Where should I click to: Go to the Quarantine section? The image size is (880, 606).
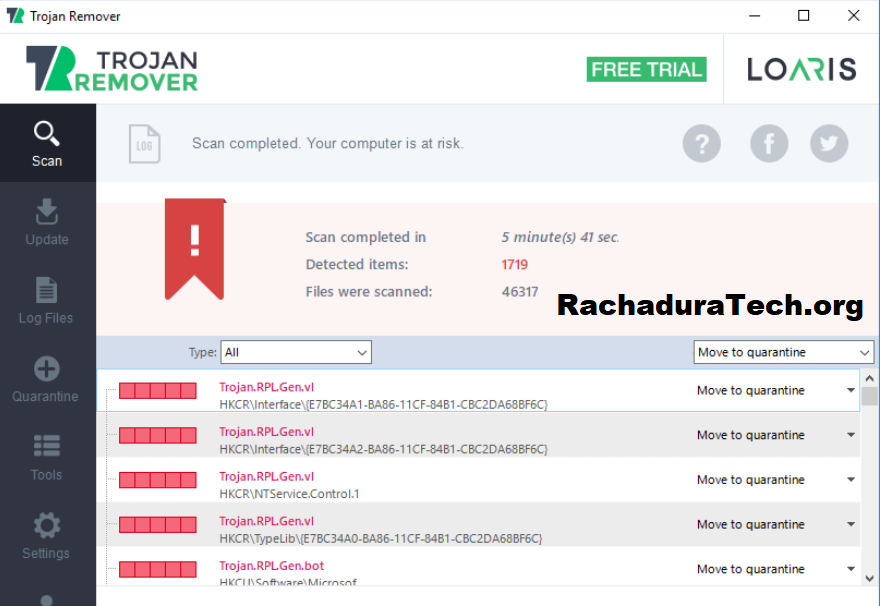pos(46,379)
